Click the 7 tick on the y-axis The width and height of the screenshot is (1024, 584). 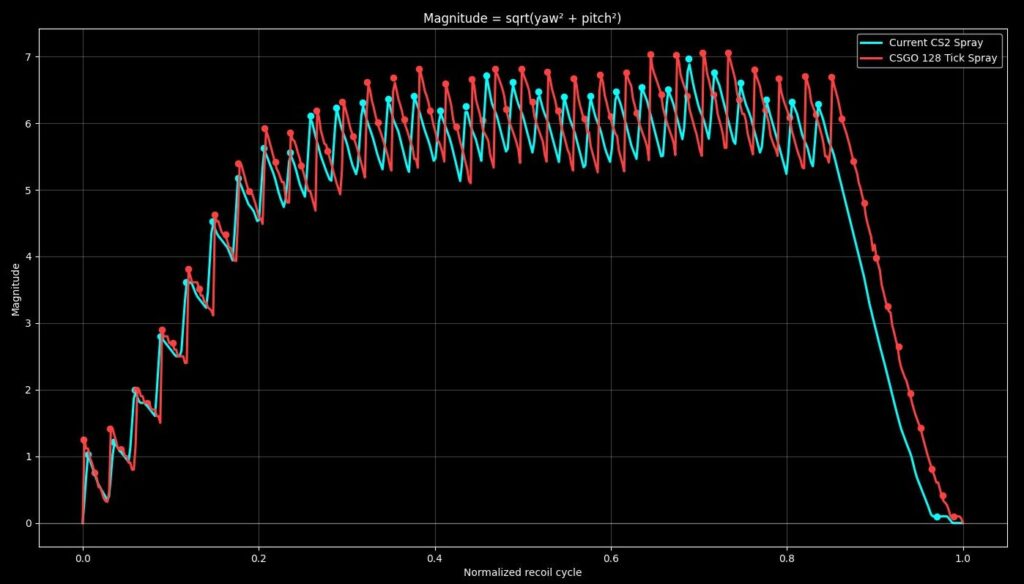tap(29, 57)
